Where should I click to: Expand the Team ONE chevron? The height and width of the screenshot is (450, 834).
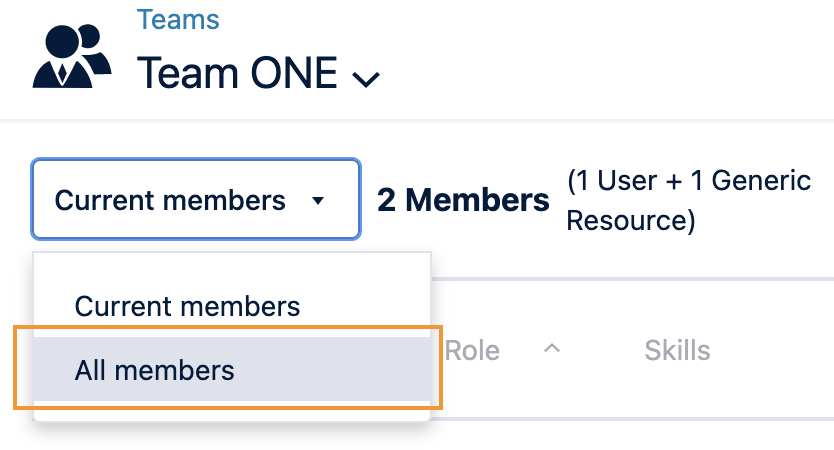coord(367,79)
